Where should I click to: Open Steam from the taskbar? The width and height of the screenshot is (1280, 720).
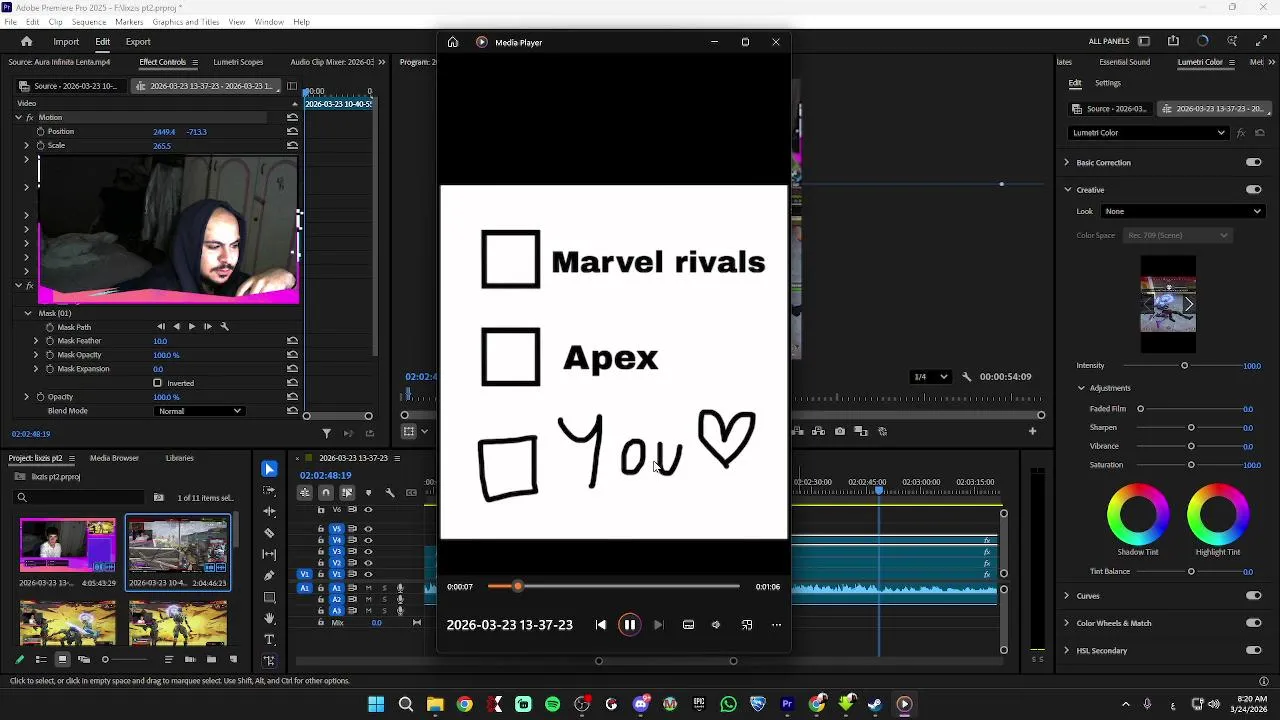(x=875, y=704)
